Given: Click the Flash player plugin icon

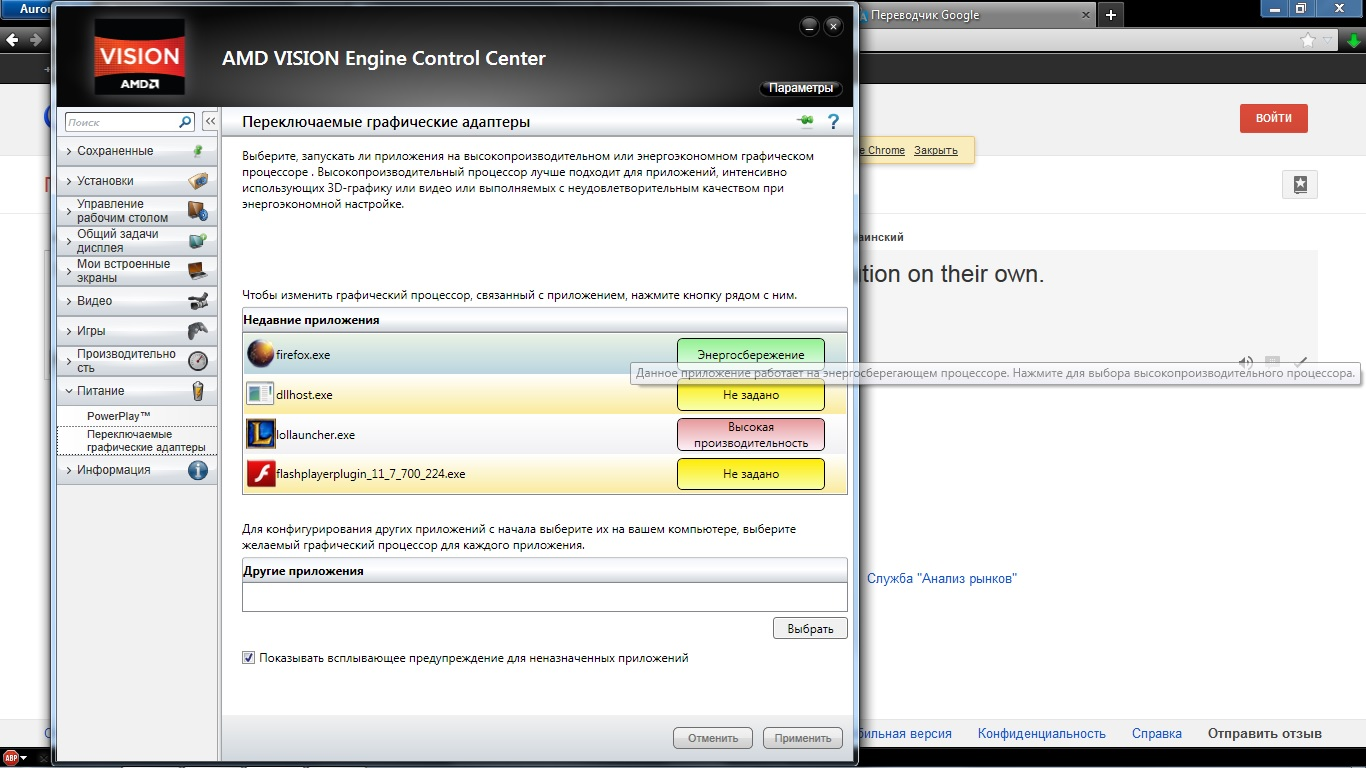Looking at the screenshot, I should coord(260,474).
